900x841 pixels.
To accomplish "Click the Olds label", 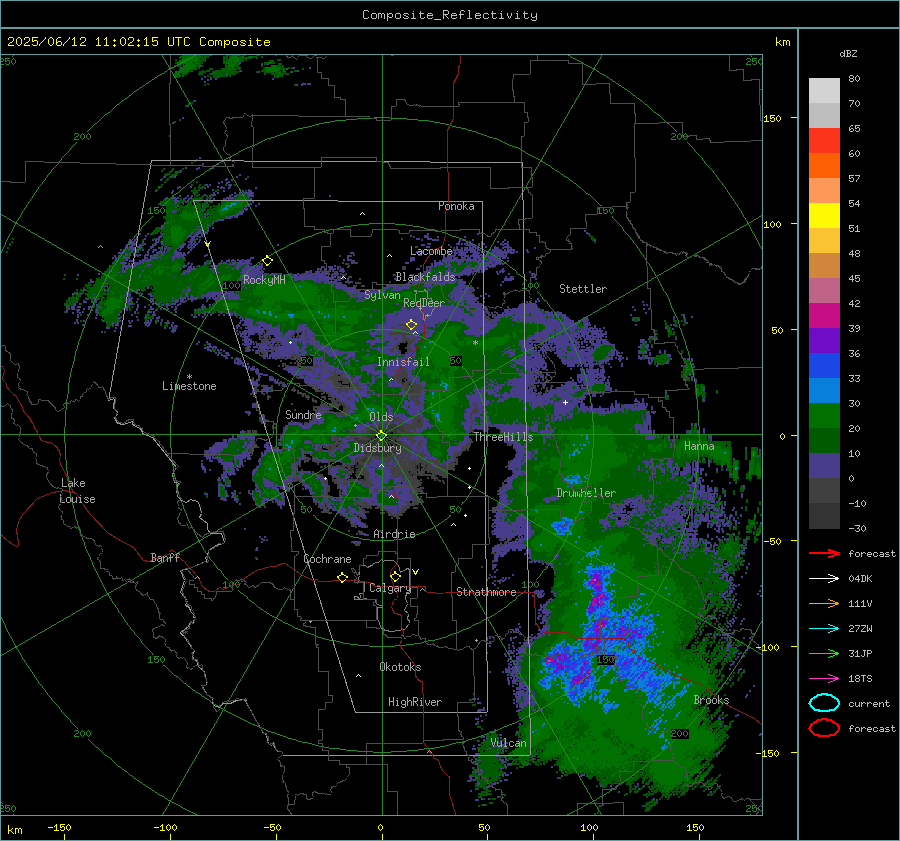I will pos(381,417).
